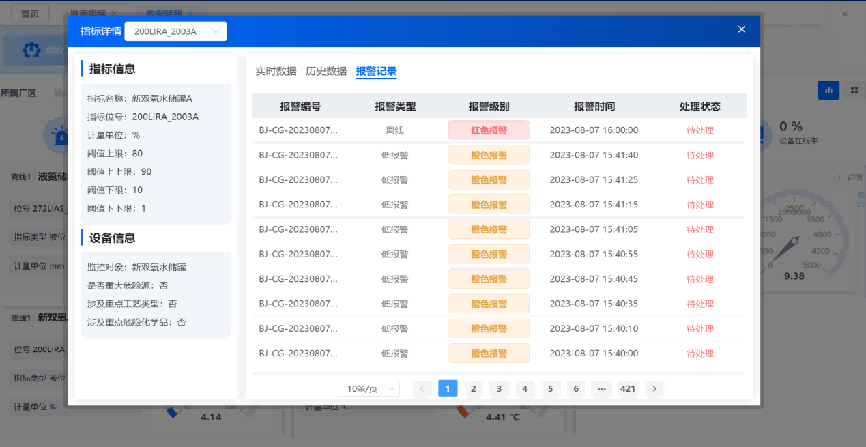
Task: Jump to page 4
Action: 525,389
